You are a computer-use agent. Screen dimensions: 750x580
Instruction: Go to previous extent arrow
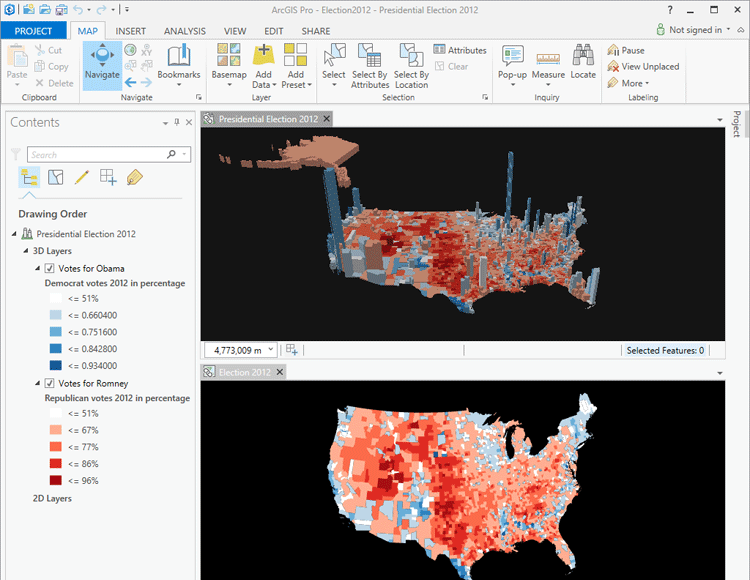pos(131,82)
